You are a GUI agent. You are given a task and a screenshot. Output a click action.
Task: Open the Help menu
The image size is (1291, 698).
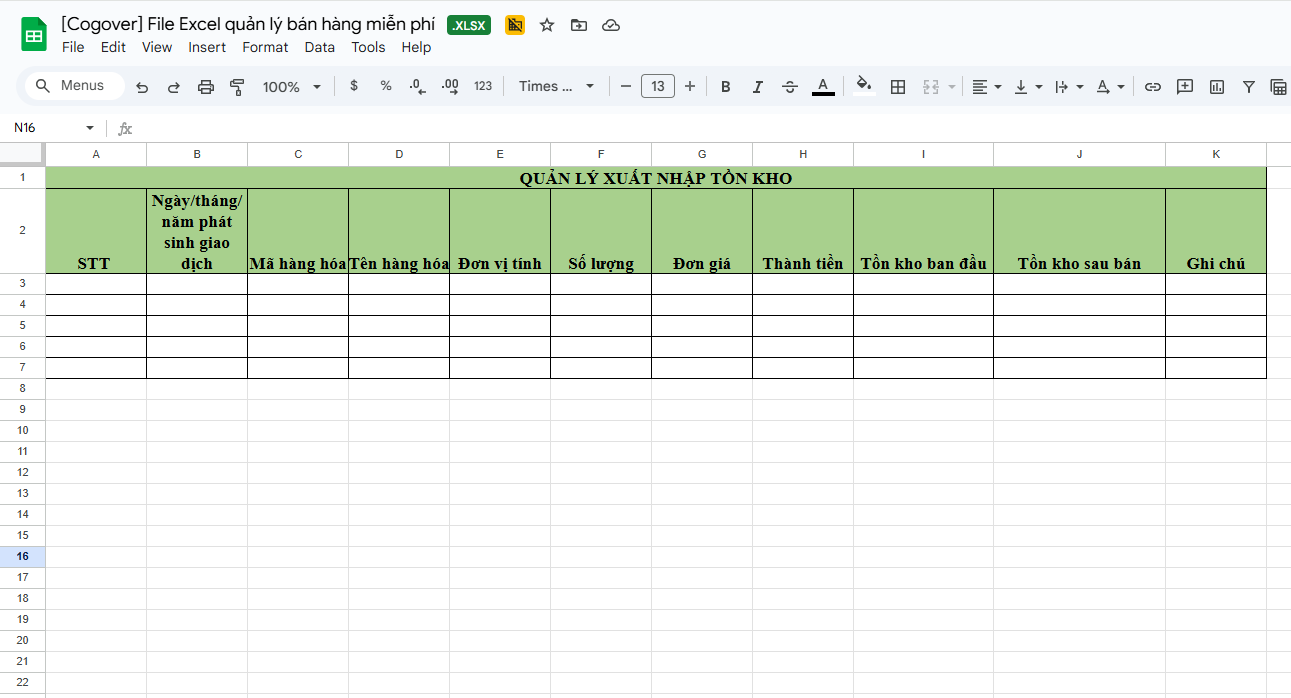pos(416,47)
